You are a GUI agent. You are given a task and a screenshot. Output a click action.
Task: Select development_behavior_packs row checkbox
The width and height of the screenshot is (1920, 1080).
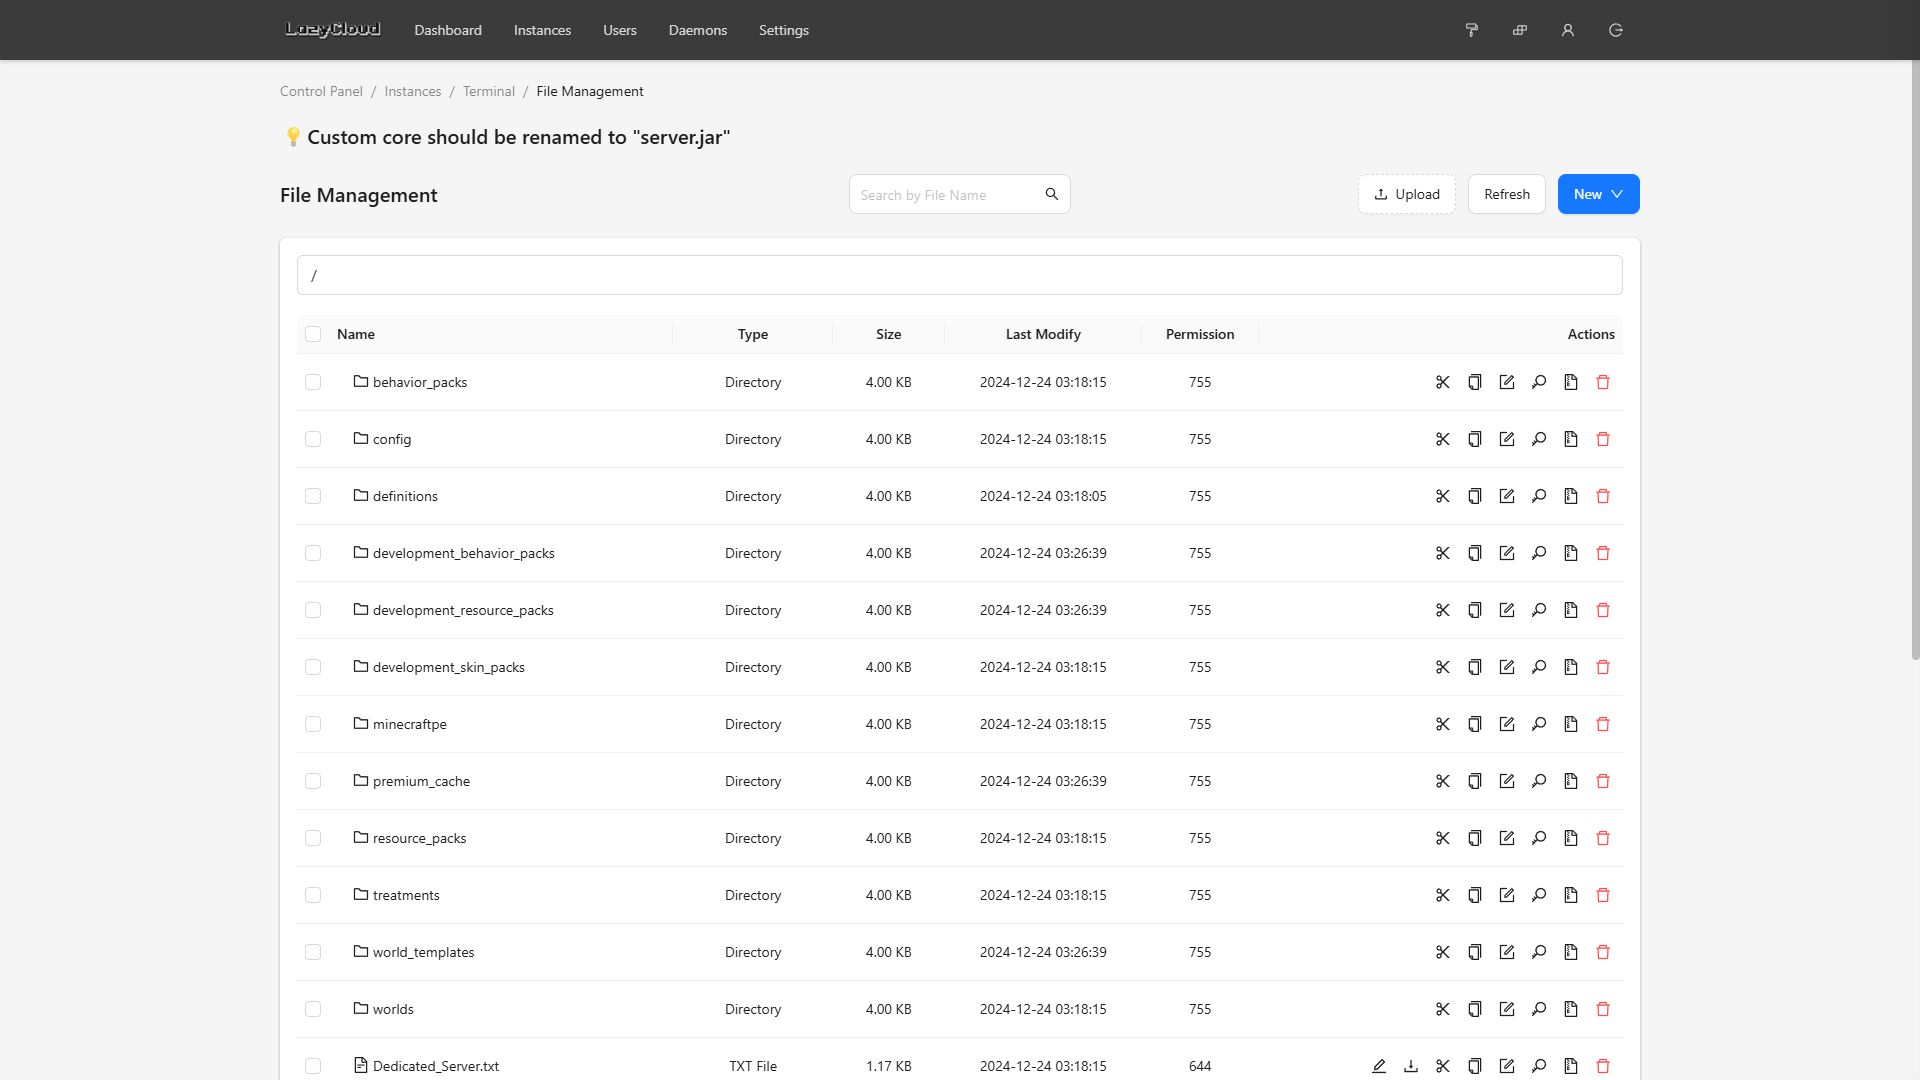[313, 553]
